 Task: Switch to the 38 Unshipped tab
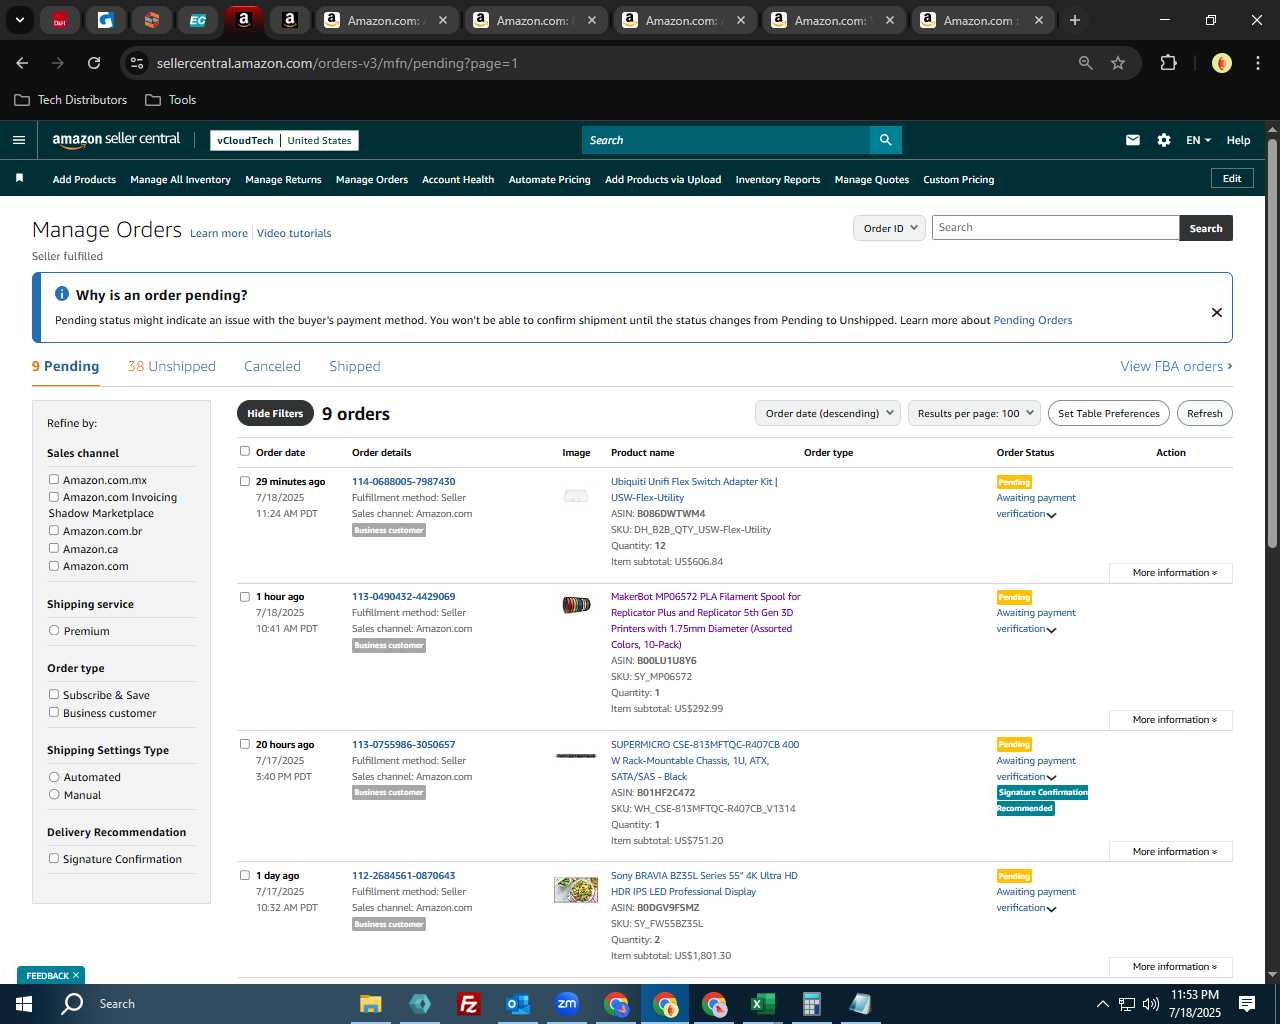(x=171, y=366)
